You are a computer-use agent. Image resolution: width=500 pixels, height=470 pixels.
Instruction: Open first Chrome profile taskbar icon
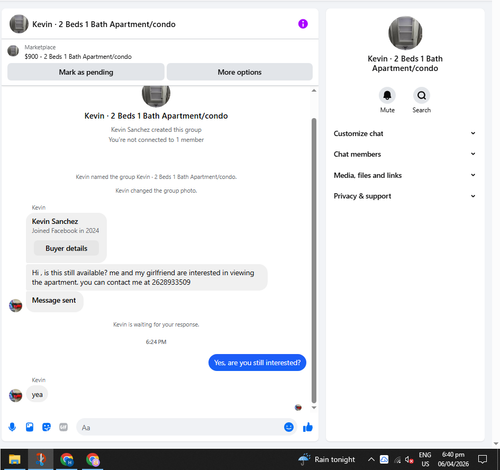[67, 459]
